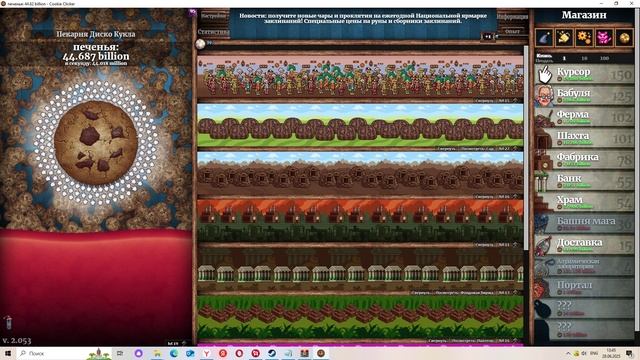
Task: Set purchase amount to 100
Action: point(604,58)
